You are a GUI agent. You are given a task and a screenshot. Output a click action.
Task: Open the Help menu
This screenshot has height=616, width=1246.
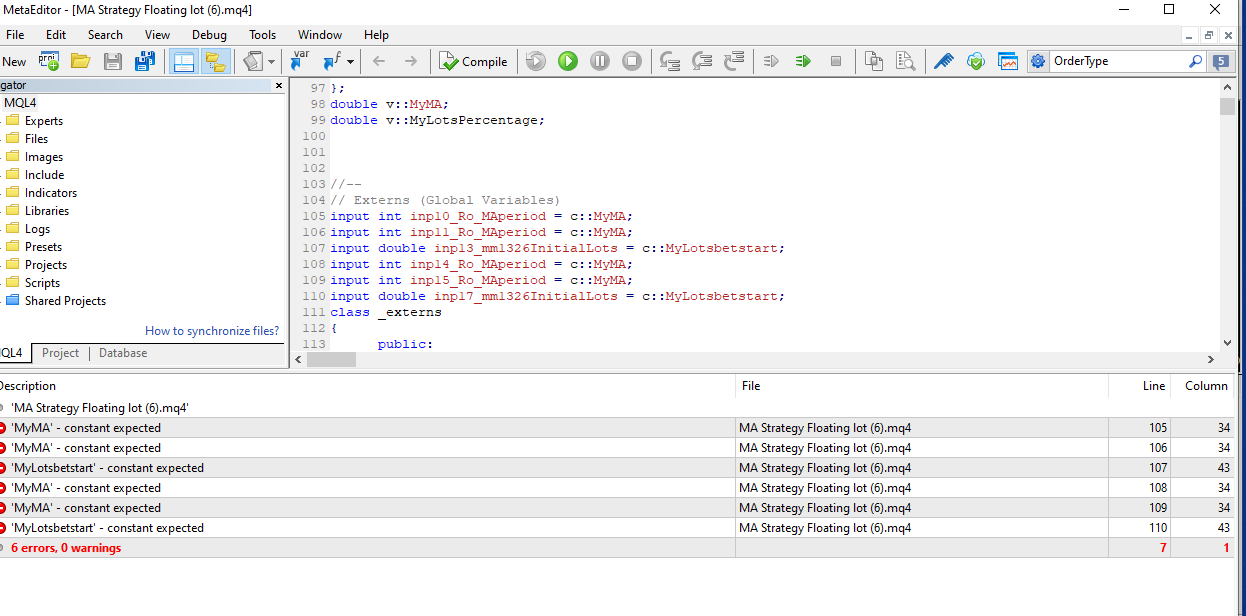(x=376, y=34)
